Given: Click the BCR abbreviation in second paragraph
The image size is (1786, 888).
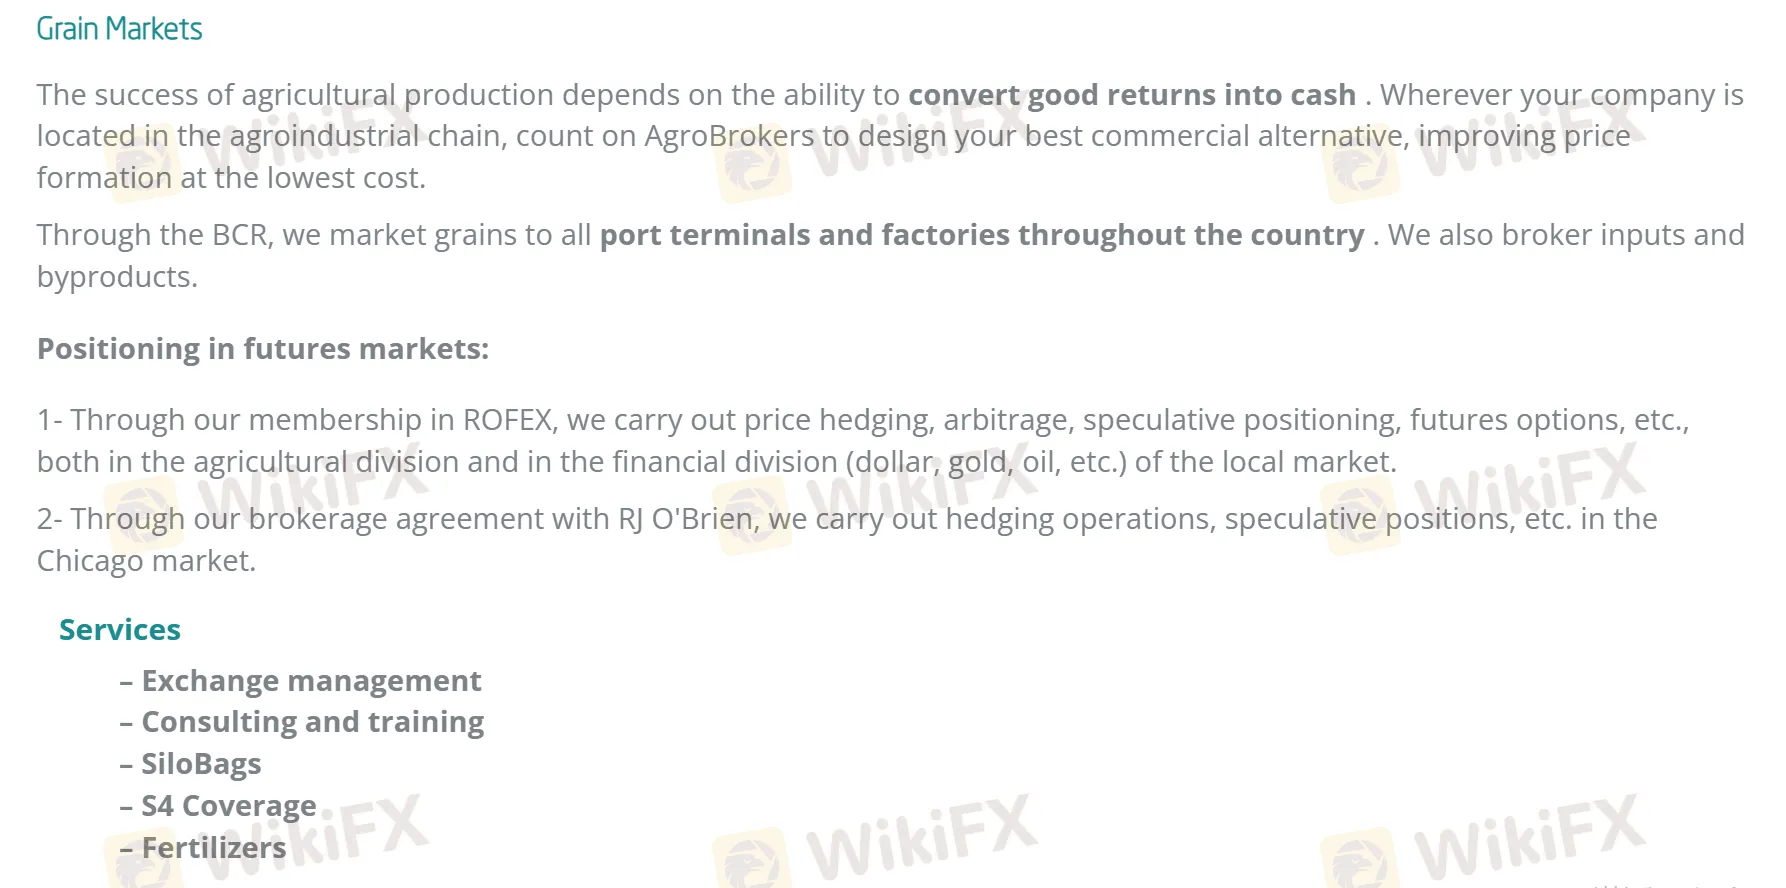Looking at the screenshot, I should pyautogui.click(x=240, y=235).
